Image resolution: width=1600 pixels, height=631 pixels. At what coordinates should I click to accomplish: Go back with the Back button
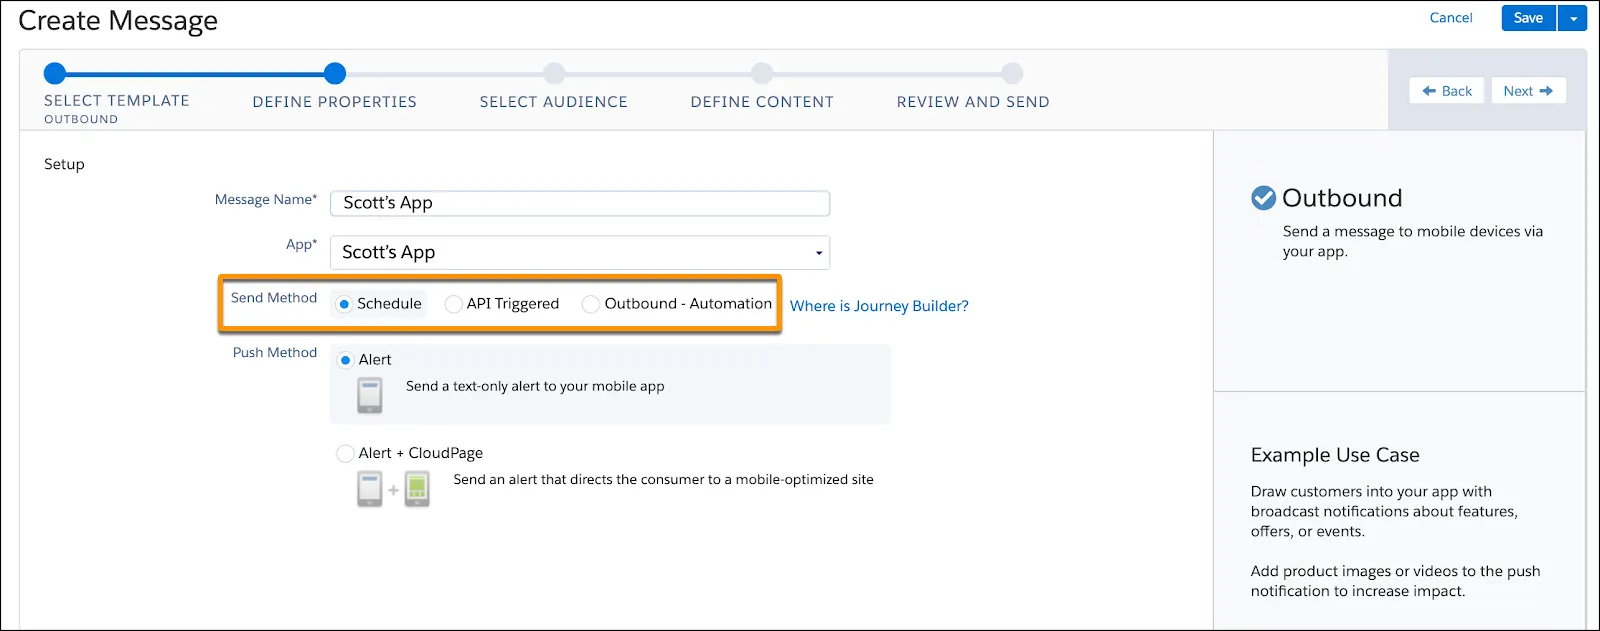[1447, 91]
